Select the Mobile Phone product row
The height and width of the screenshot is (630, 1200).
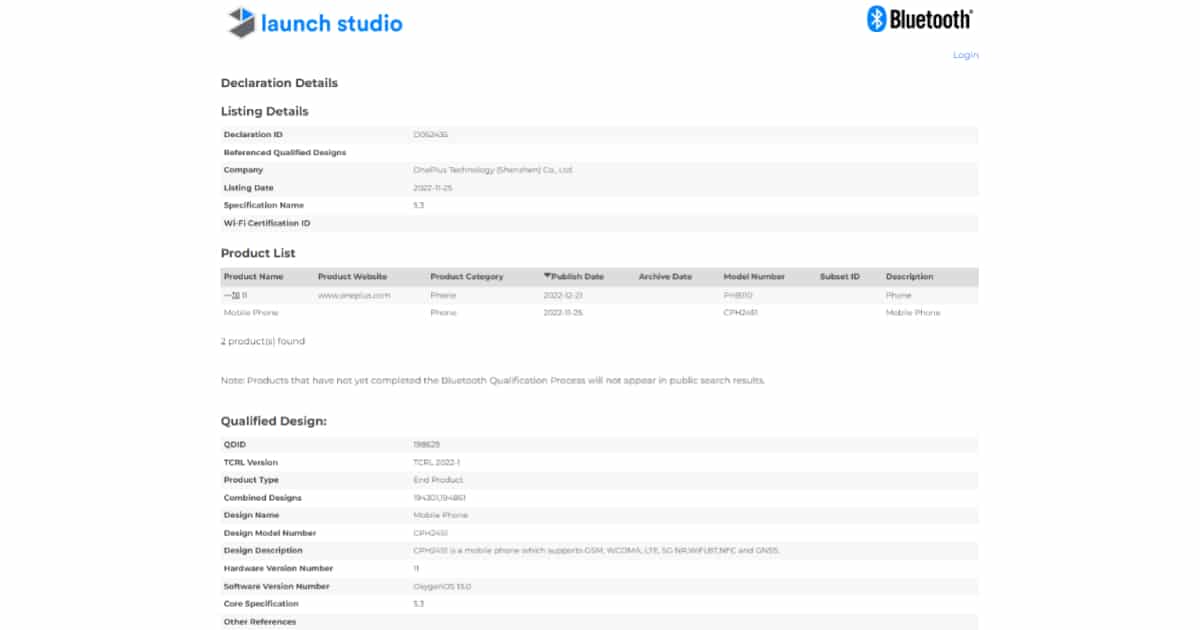(x=250, y=313)
